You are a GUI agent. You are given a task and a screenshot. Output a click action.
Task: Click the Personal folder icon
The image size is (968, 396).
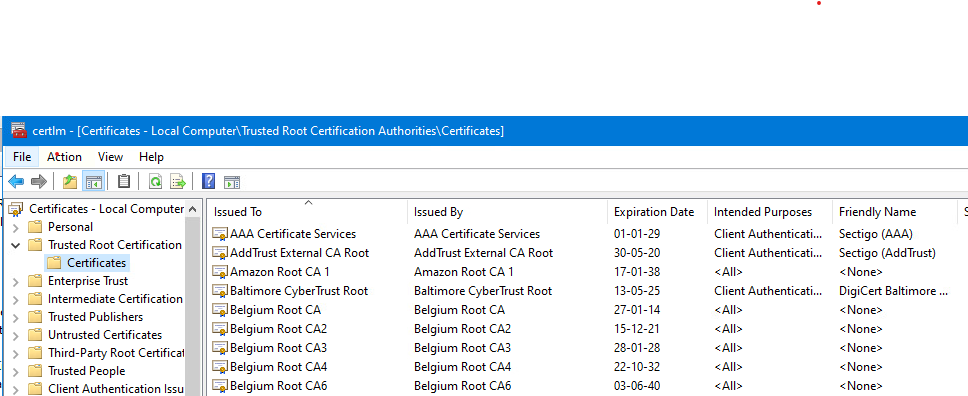[x=36, y=227]
